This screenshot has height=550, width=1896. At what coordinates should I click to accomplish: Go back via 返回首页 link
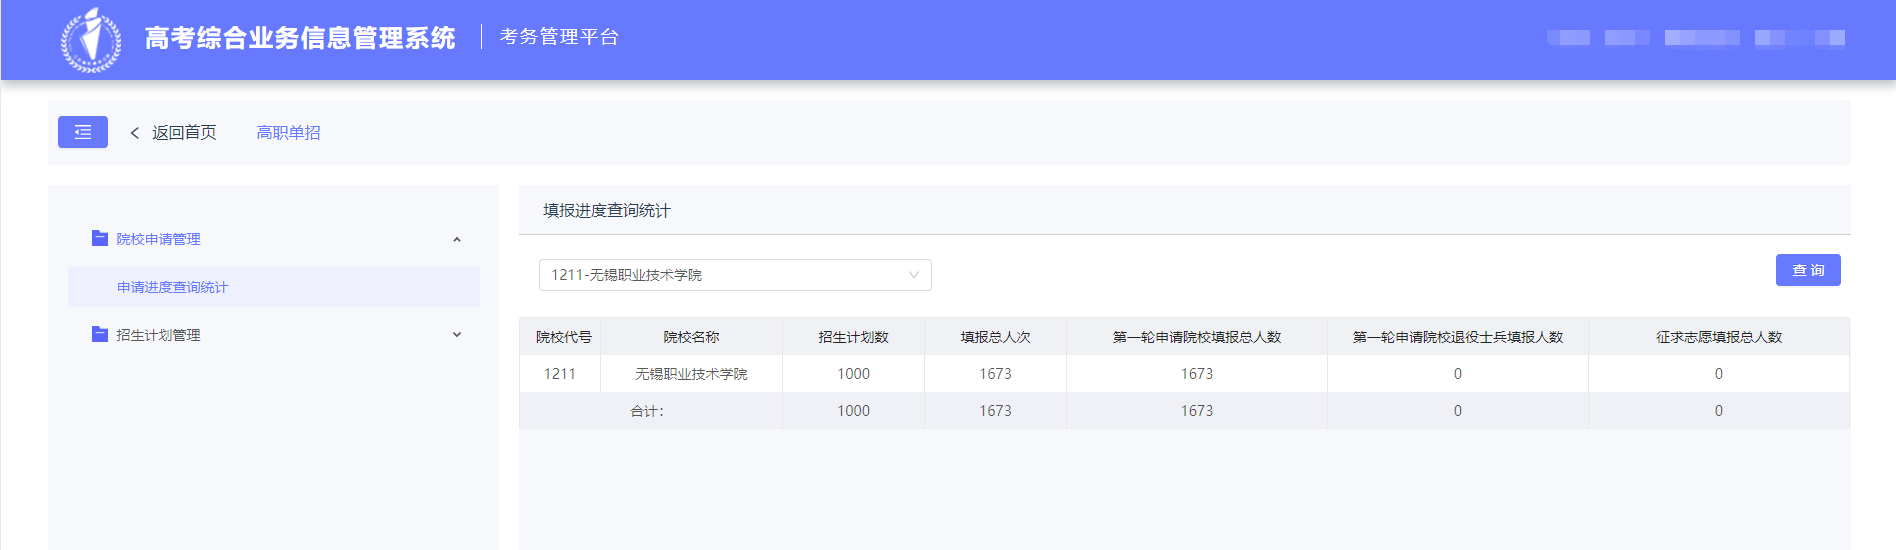click(x=184, y=133)
